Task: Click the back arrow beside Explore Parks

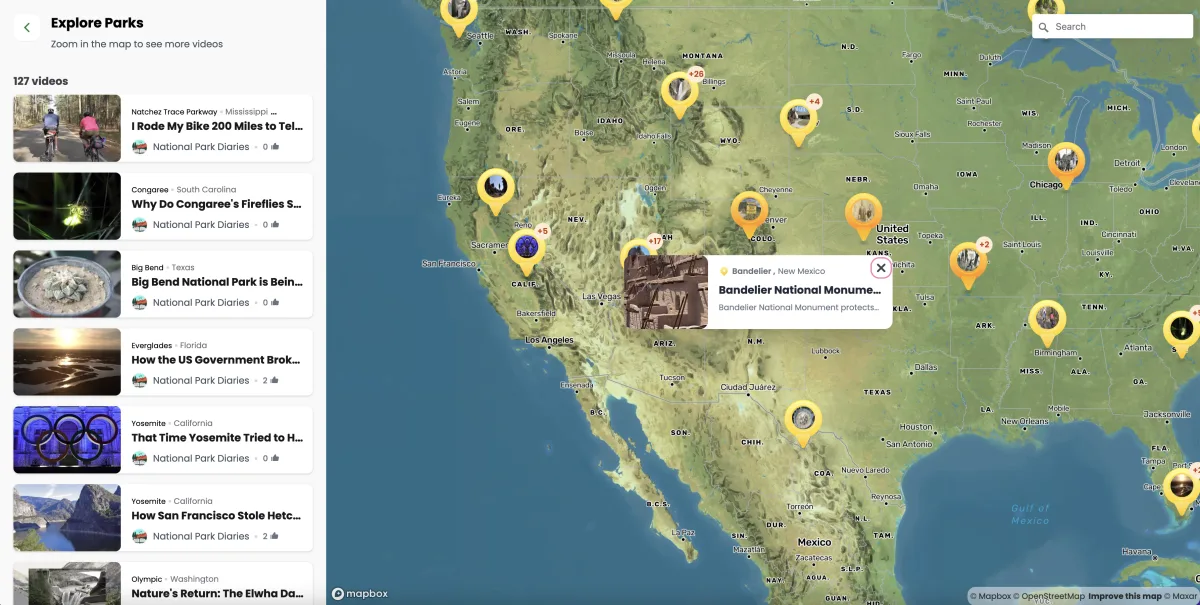Action: click(27, 28)
